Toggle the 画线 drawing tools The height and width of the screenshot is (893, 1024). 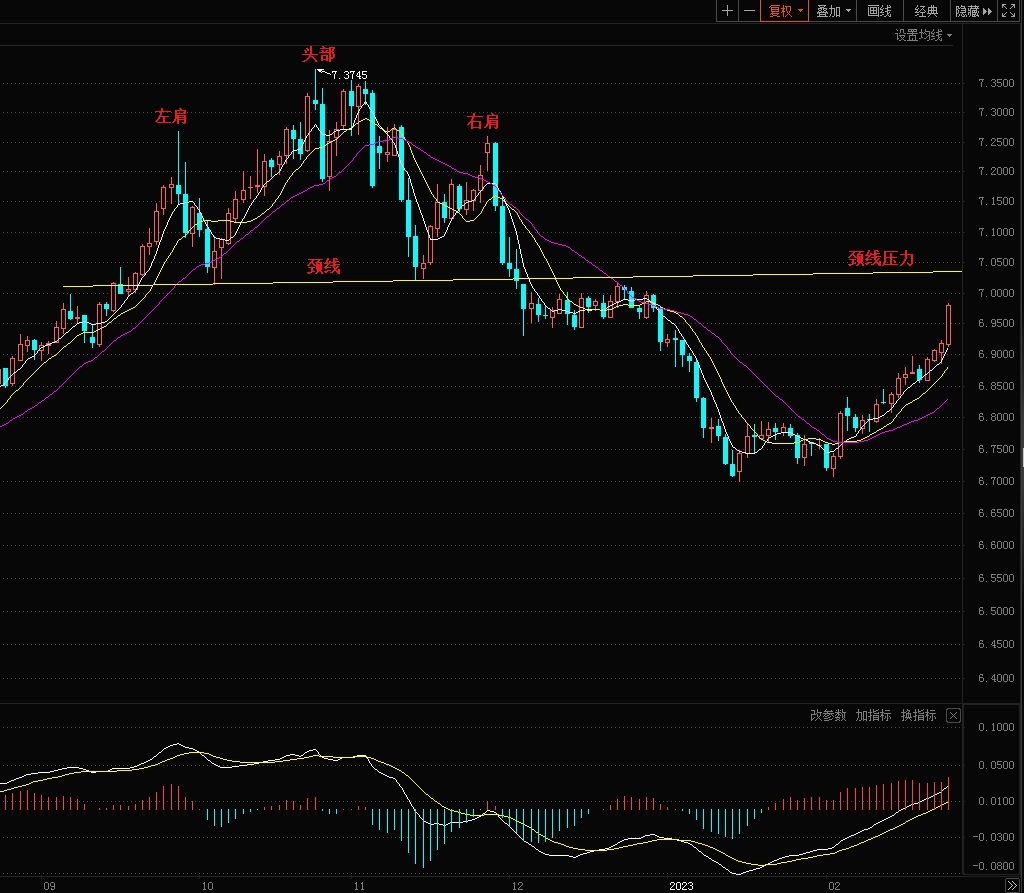pyautogui.click(x=879, y=11)
